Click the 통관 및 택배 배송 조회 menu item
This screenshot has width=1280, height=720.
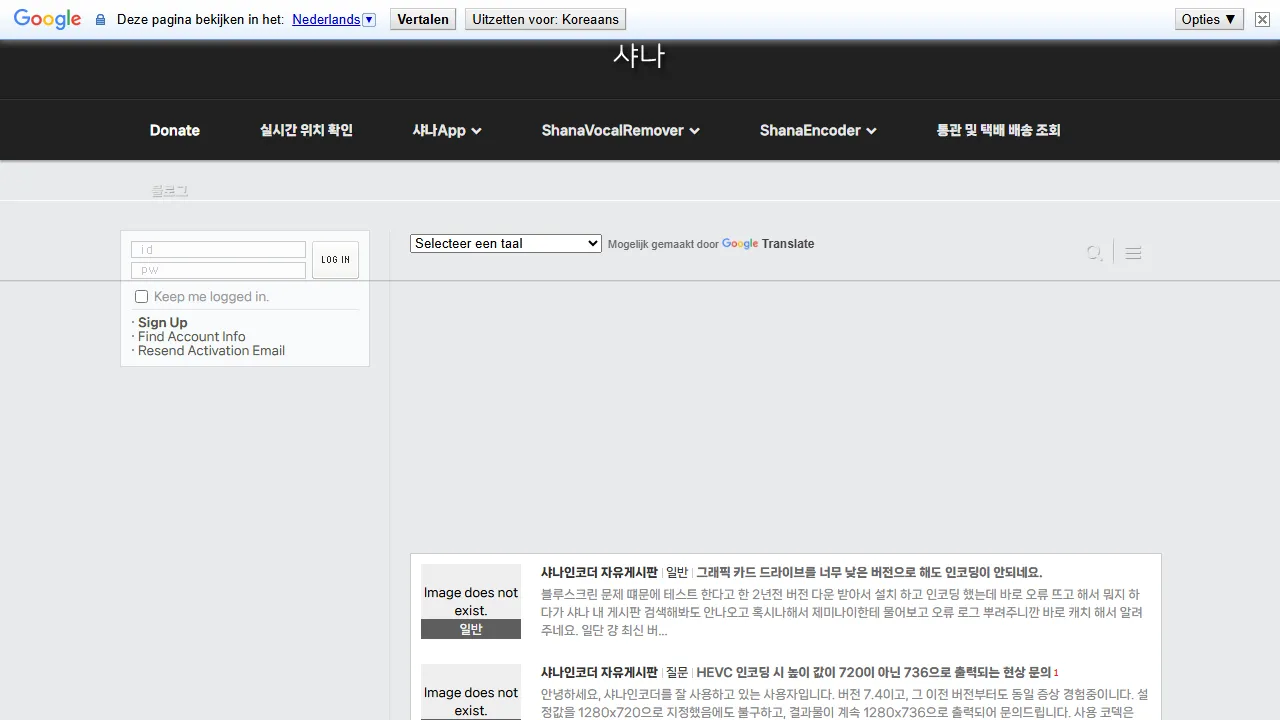click(999, 130)
